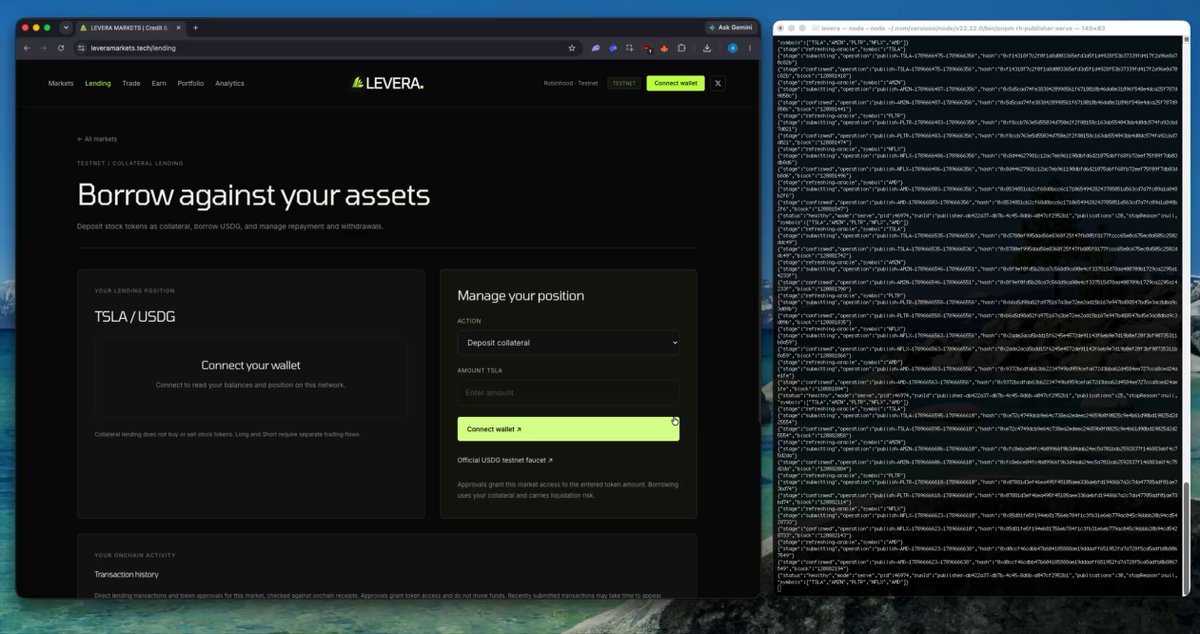
Task: Open the Portfolio nav item
Action: click(x=191, y=83)
